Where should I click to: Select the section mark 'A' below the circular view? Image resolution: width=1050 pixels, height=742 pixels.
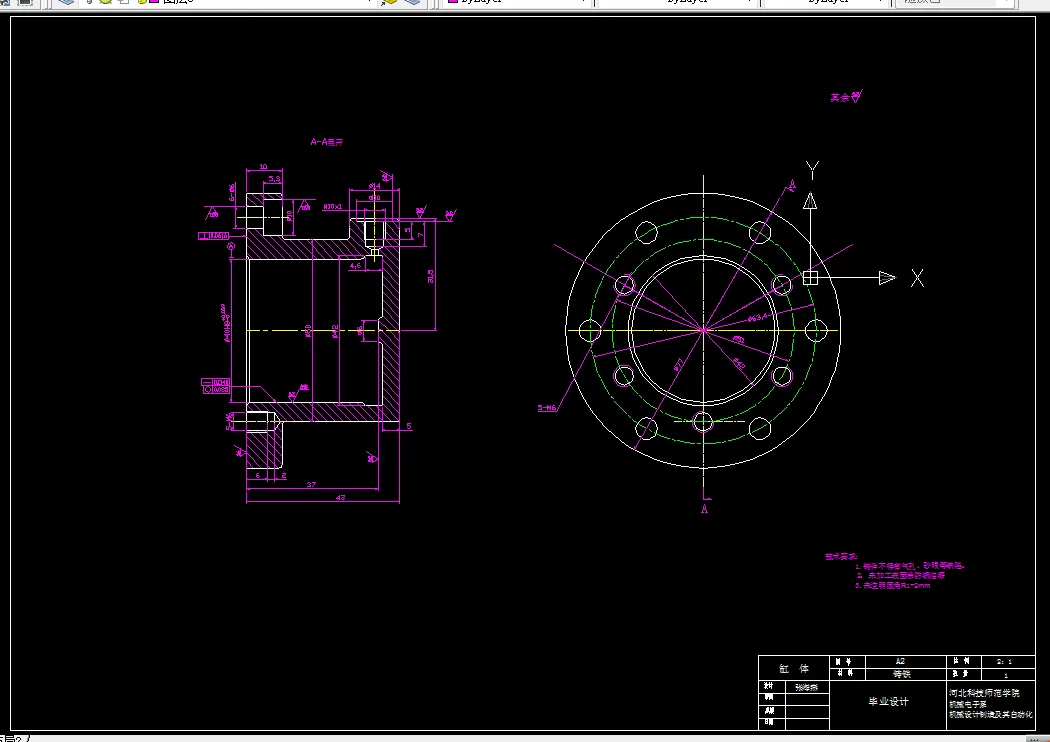704,510
